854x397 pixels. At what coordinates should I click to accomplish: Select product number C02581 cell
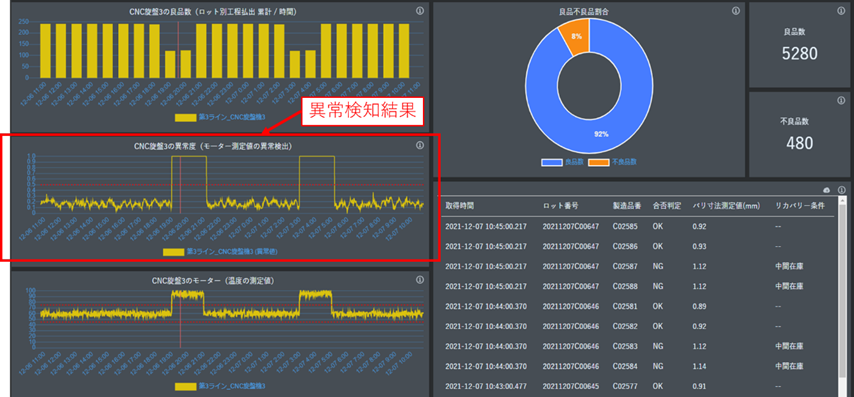pos(624,306)
